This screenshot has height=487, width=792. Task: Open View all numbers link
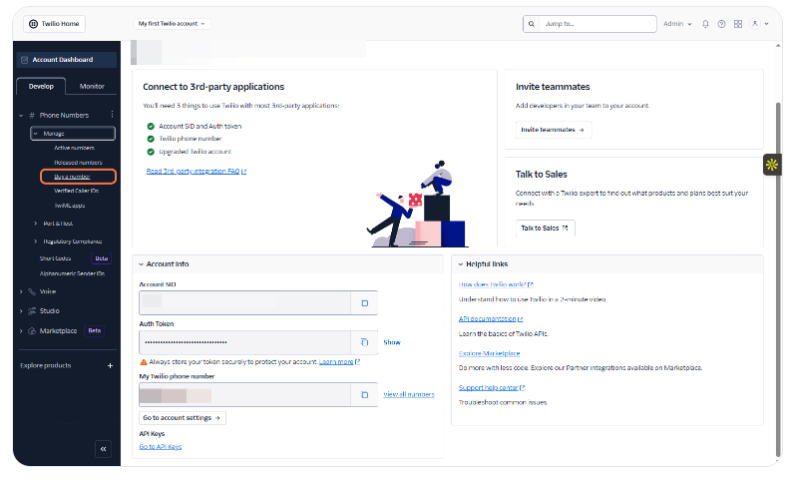pyautogui.click(x=409, y=395)
